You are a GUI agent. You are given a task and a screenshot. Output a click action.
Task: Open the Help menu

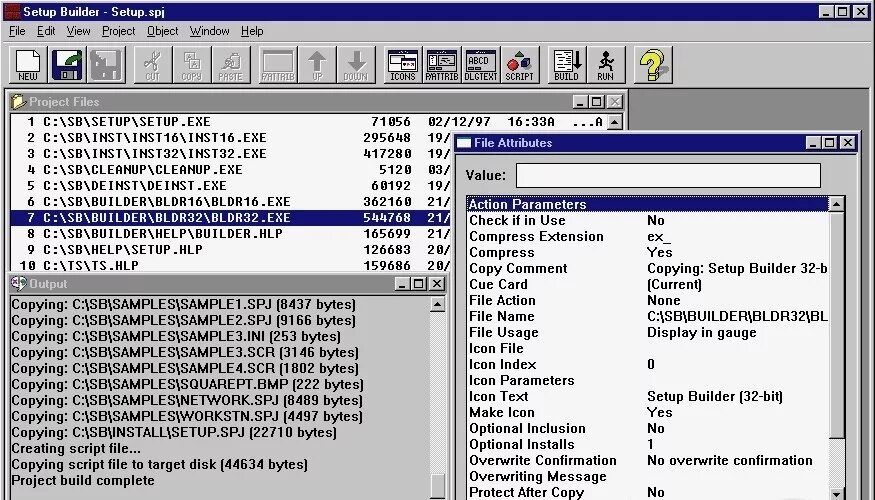(252, 31)
